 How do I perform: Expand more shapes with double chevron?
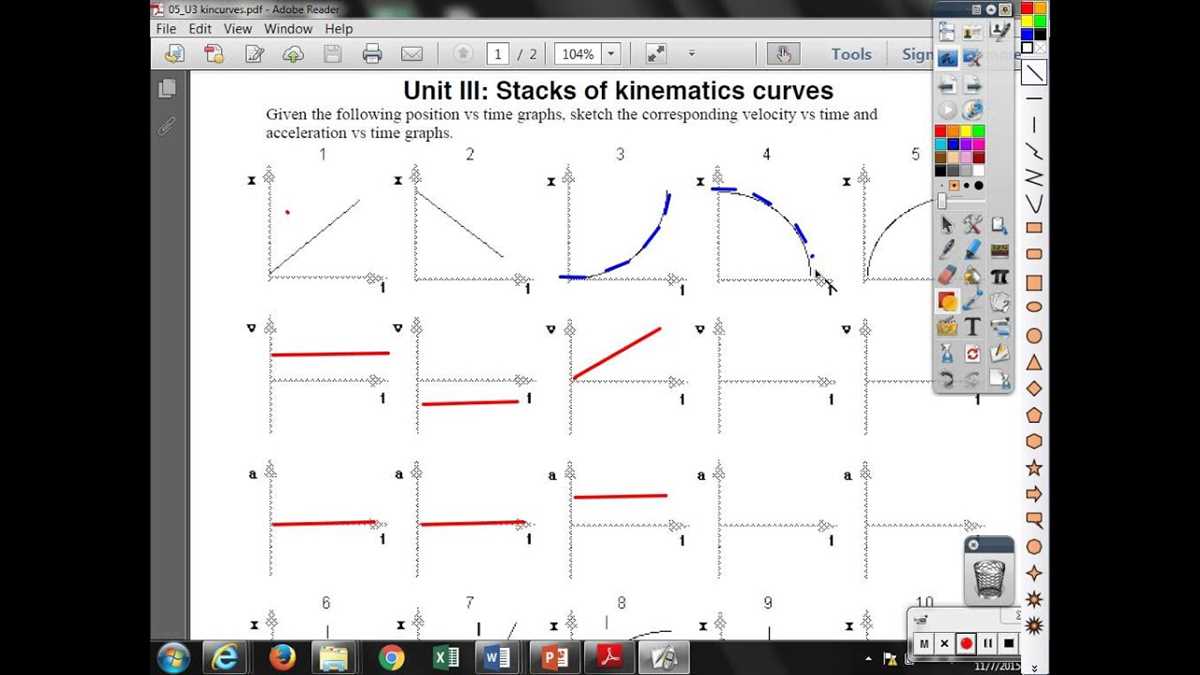pyautogui.click(x=1034, y=666)
